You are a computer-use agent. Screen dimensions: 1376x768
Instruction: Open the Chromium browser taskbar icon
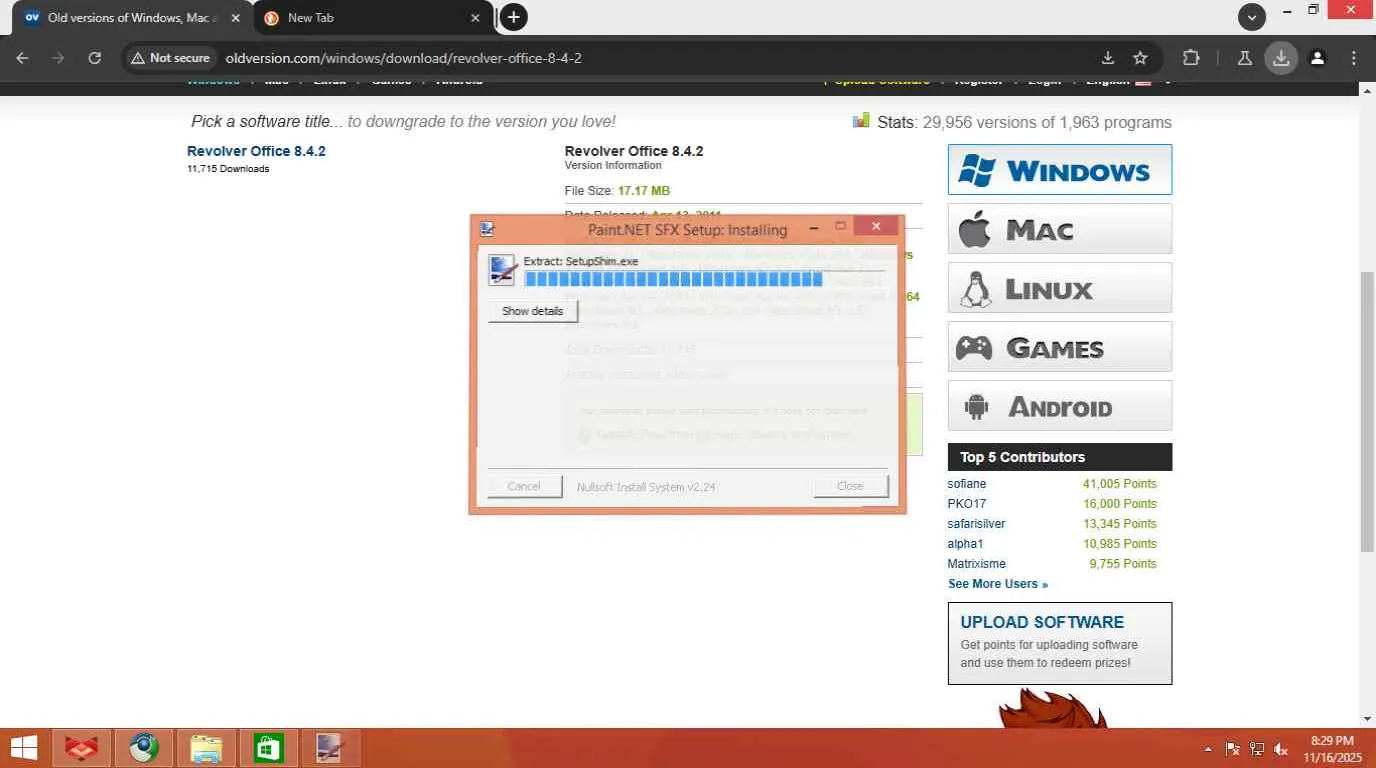[x=144, y=748]
